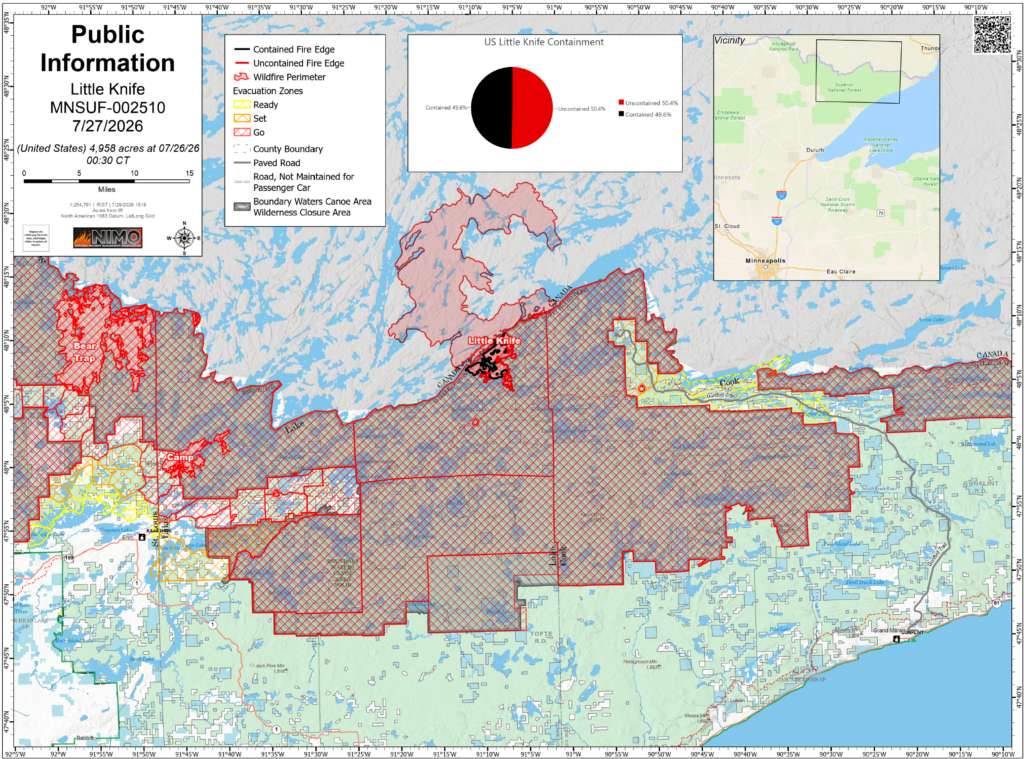Image resolution: width=1024 pixels, height=759 pixels.
Task: Click the 'Grand Marais' town label
Action: (891, 631)
